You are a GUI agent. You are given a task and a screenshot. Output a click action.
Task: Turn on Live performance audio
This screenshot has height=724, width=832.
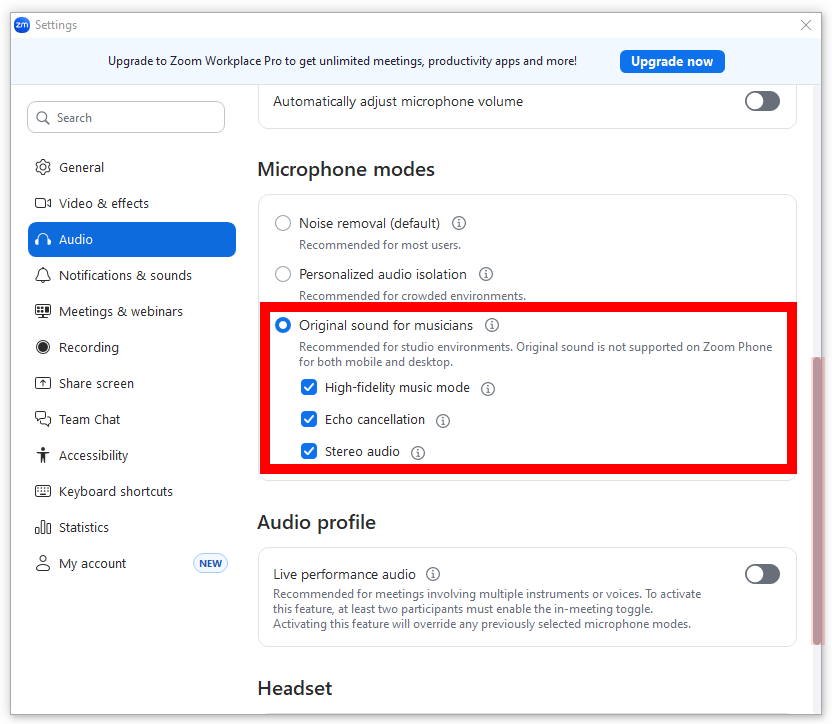coord(762,574)
